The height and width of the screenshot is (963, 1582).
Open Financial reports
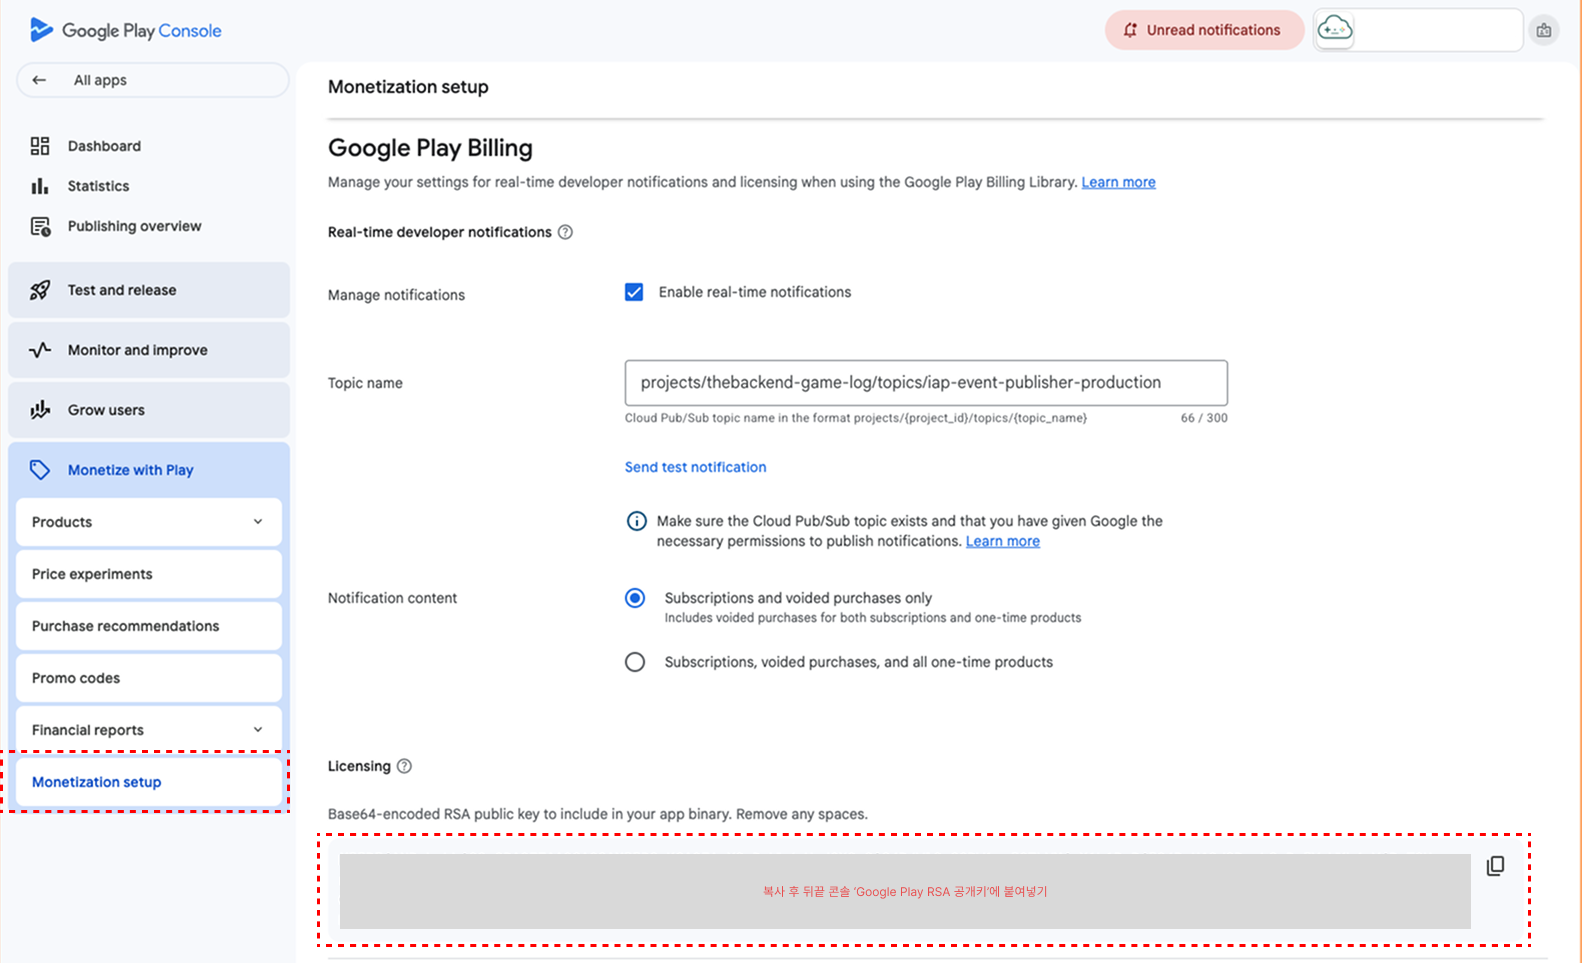coord(149,730)
